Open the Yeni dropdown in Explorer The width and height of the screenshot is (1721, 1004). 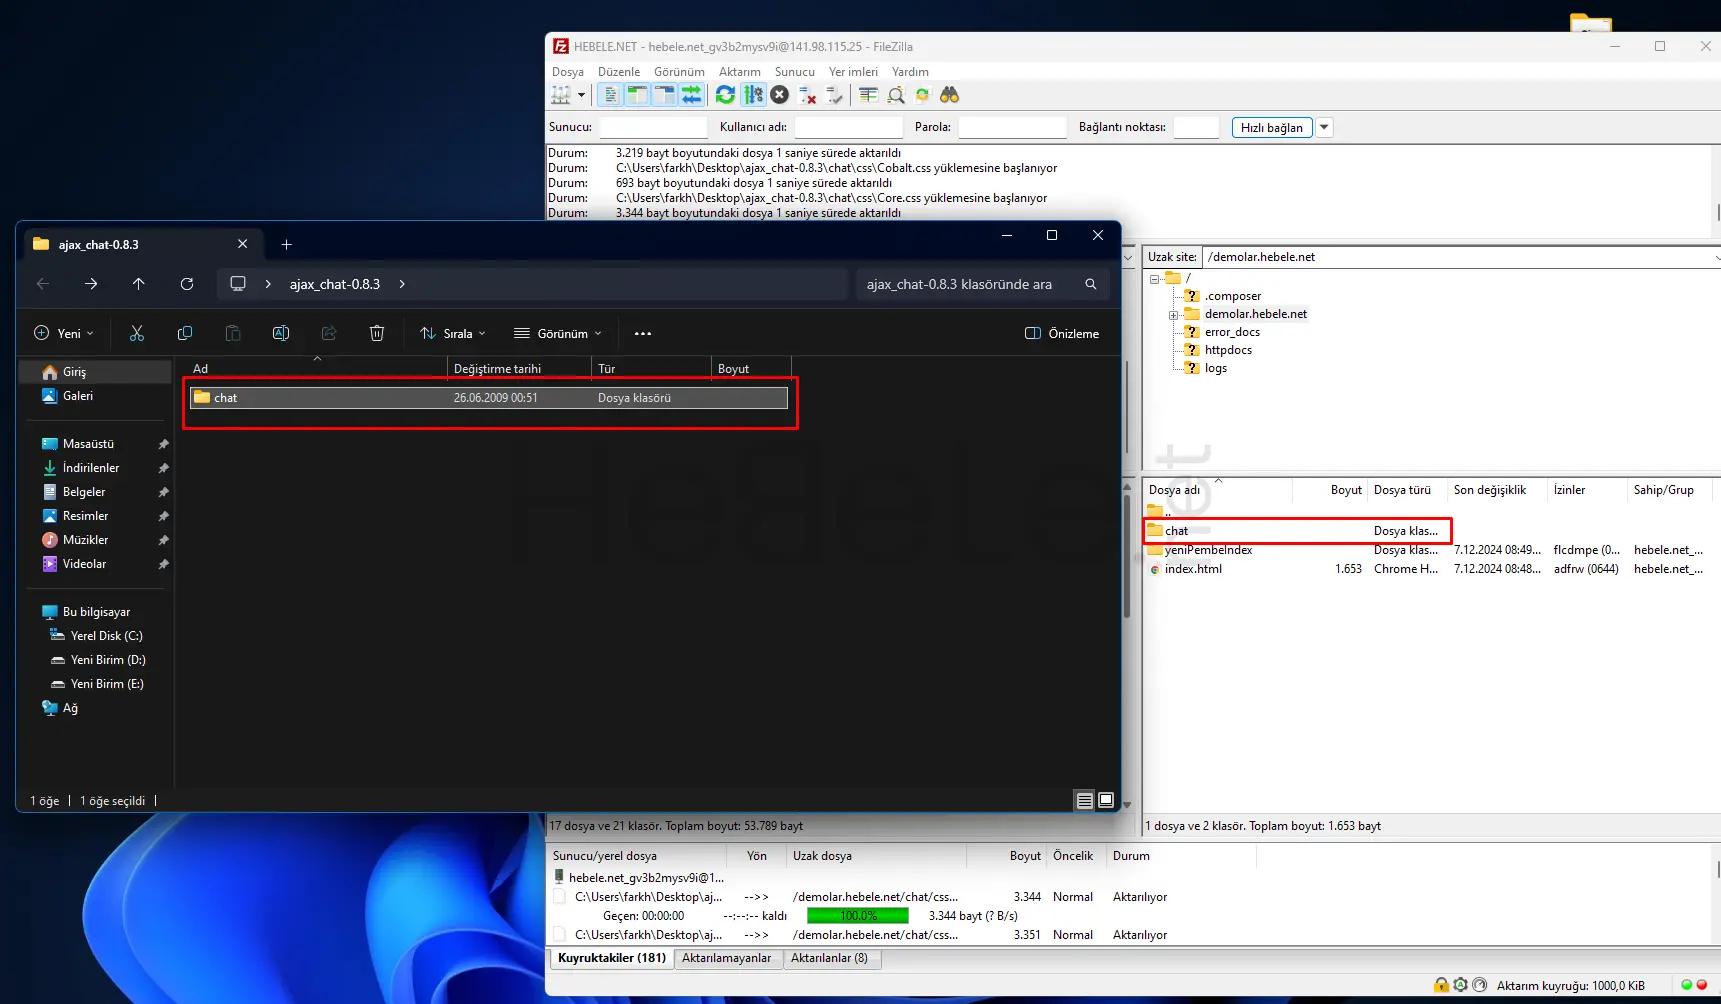64,334
